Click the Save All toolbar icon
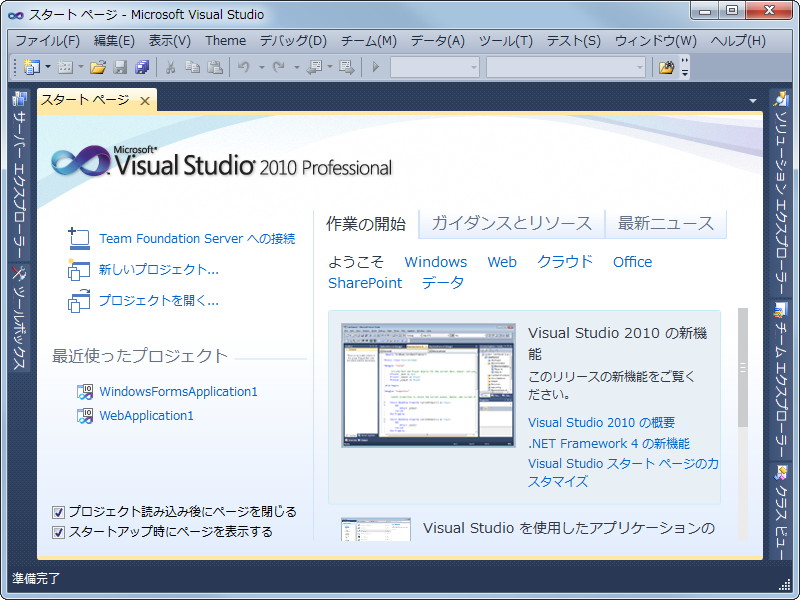This screenshot has height=600, width=800. point(142,67)
